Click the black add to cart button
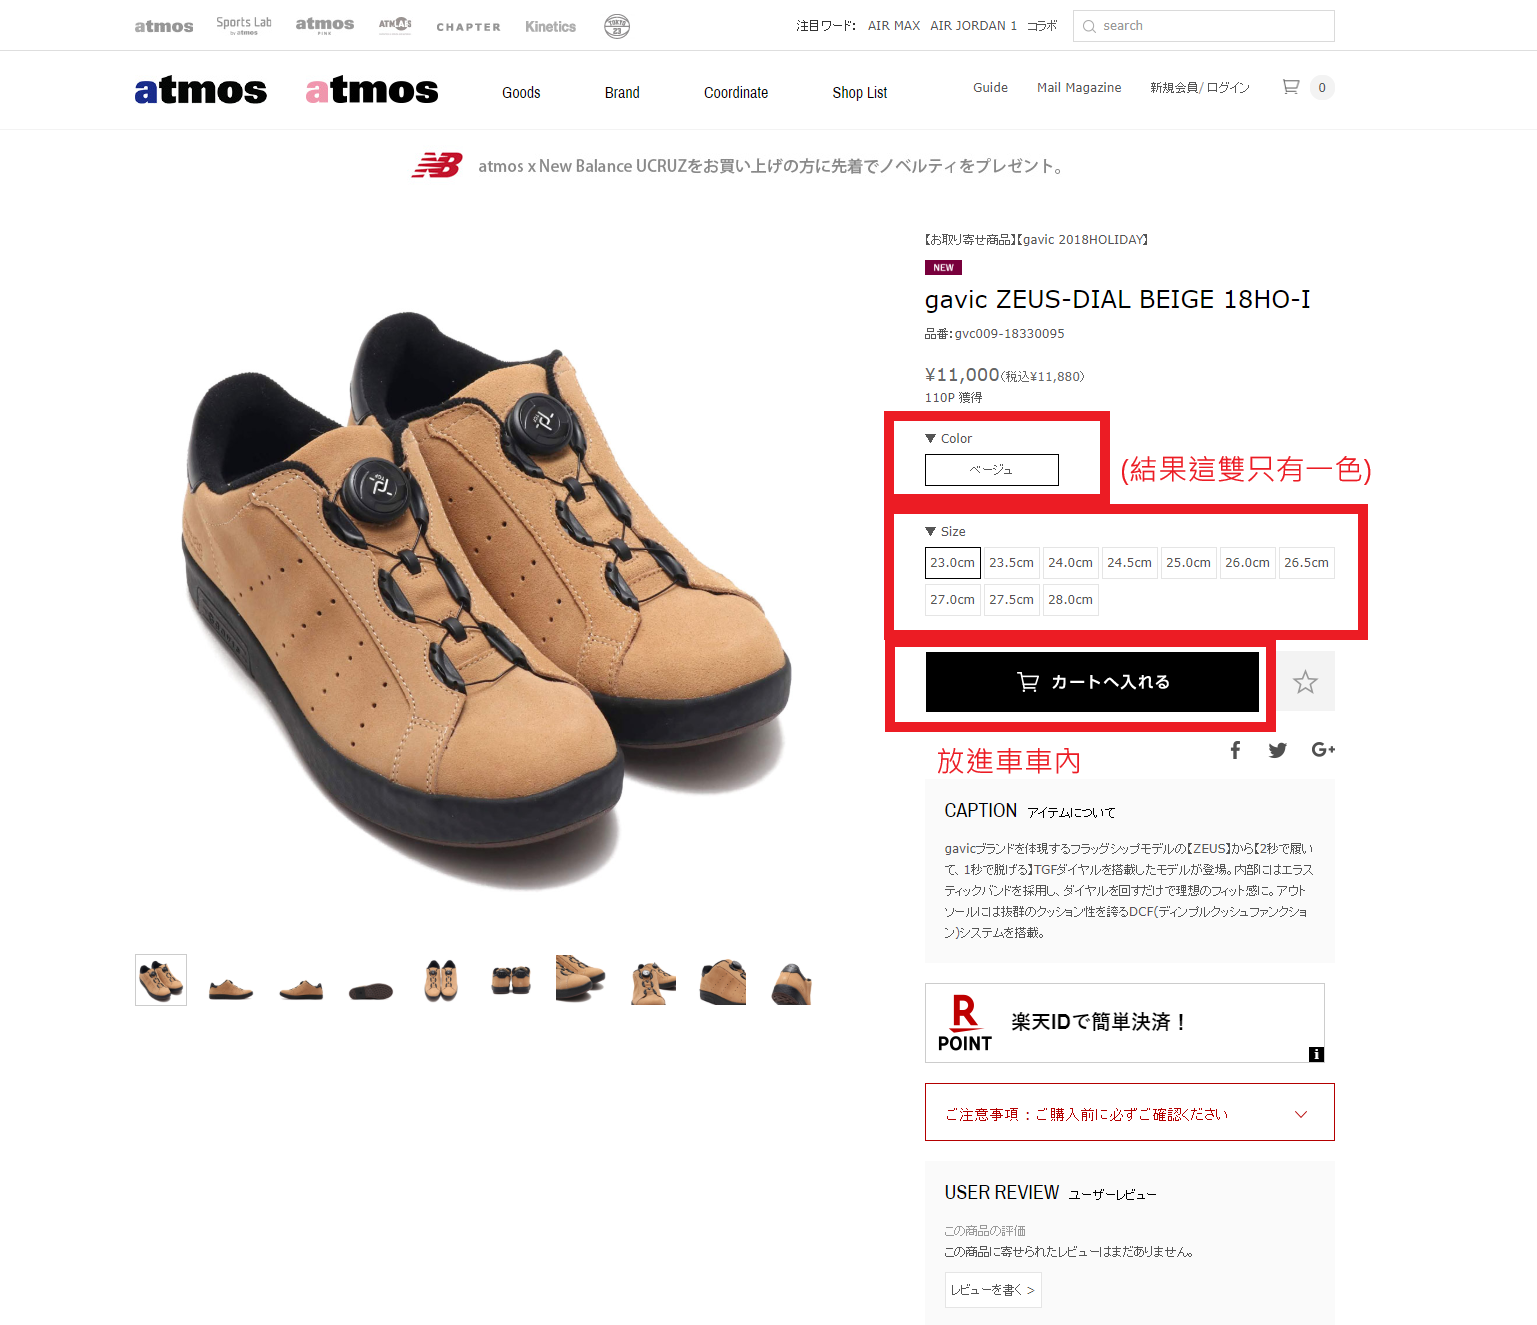Viewport: 1537px width, 1325px height. [1092, 682]
